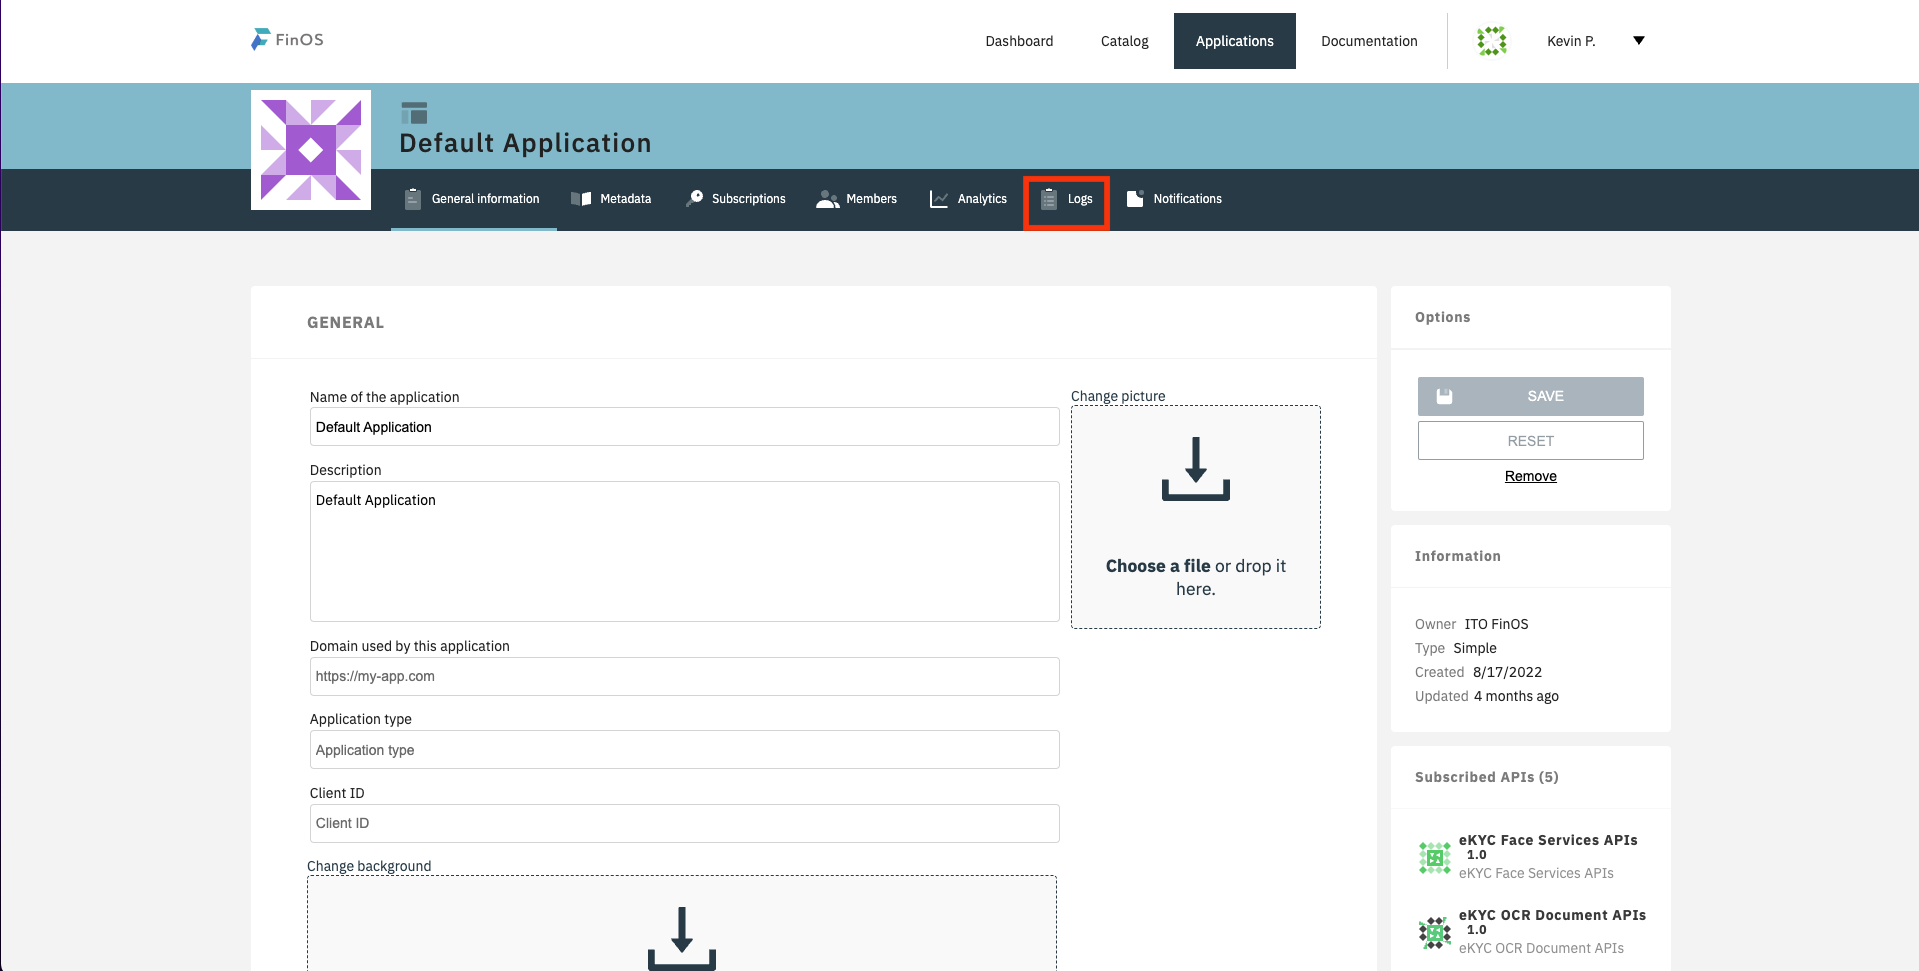Click the Metadata book icon
Viewport: 1919px width, 971px height.
pos(581,199)
